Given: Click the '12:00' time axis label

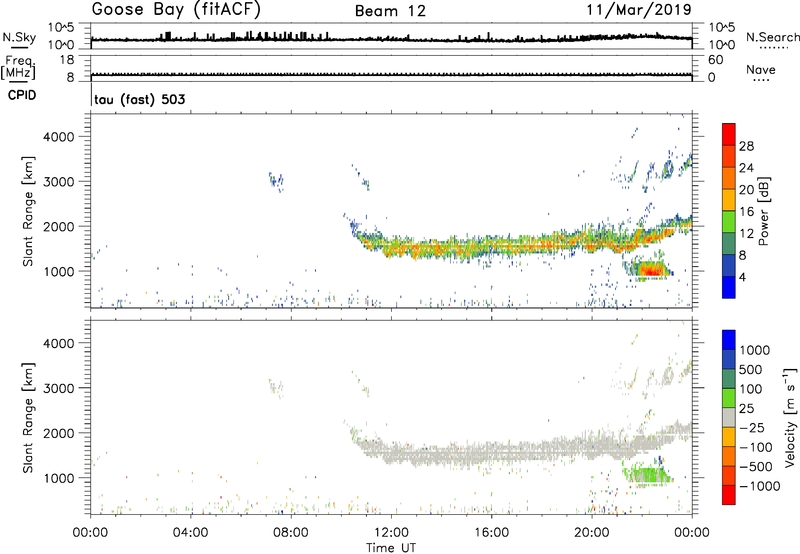Looking at the screenshot, I should [x=391, y=533].
